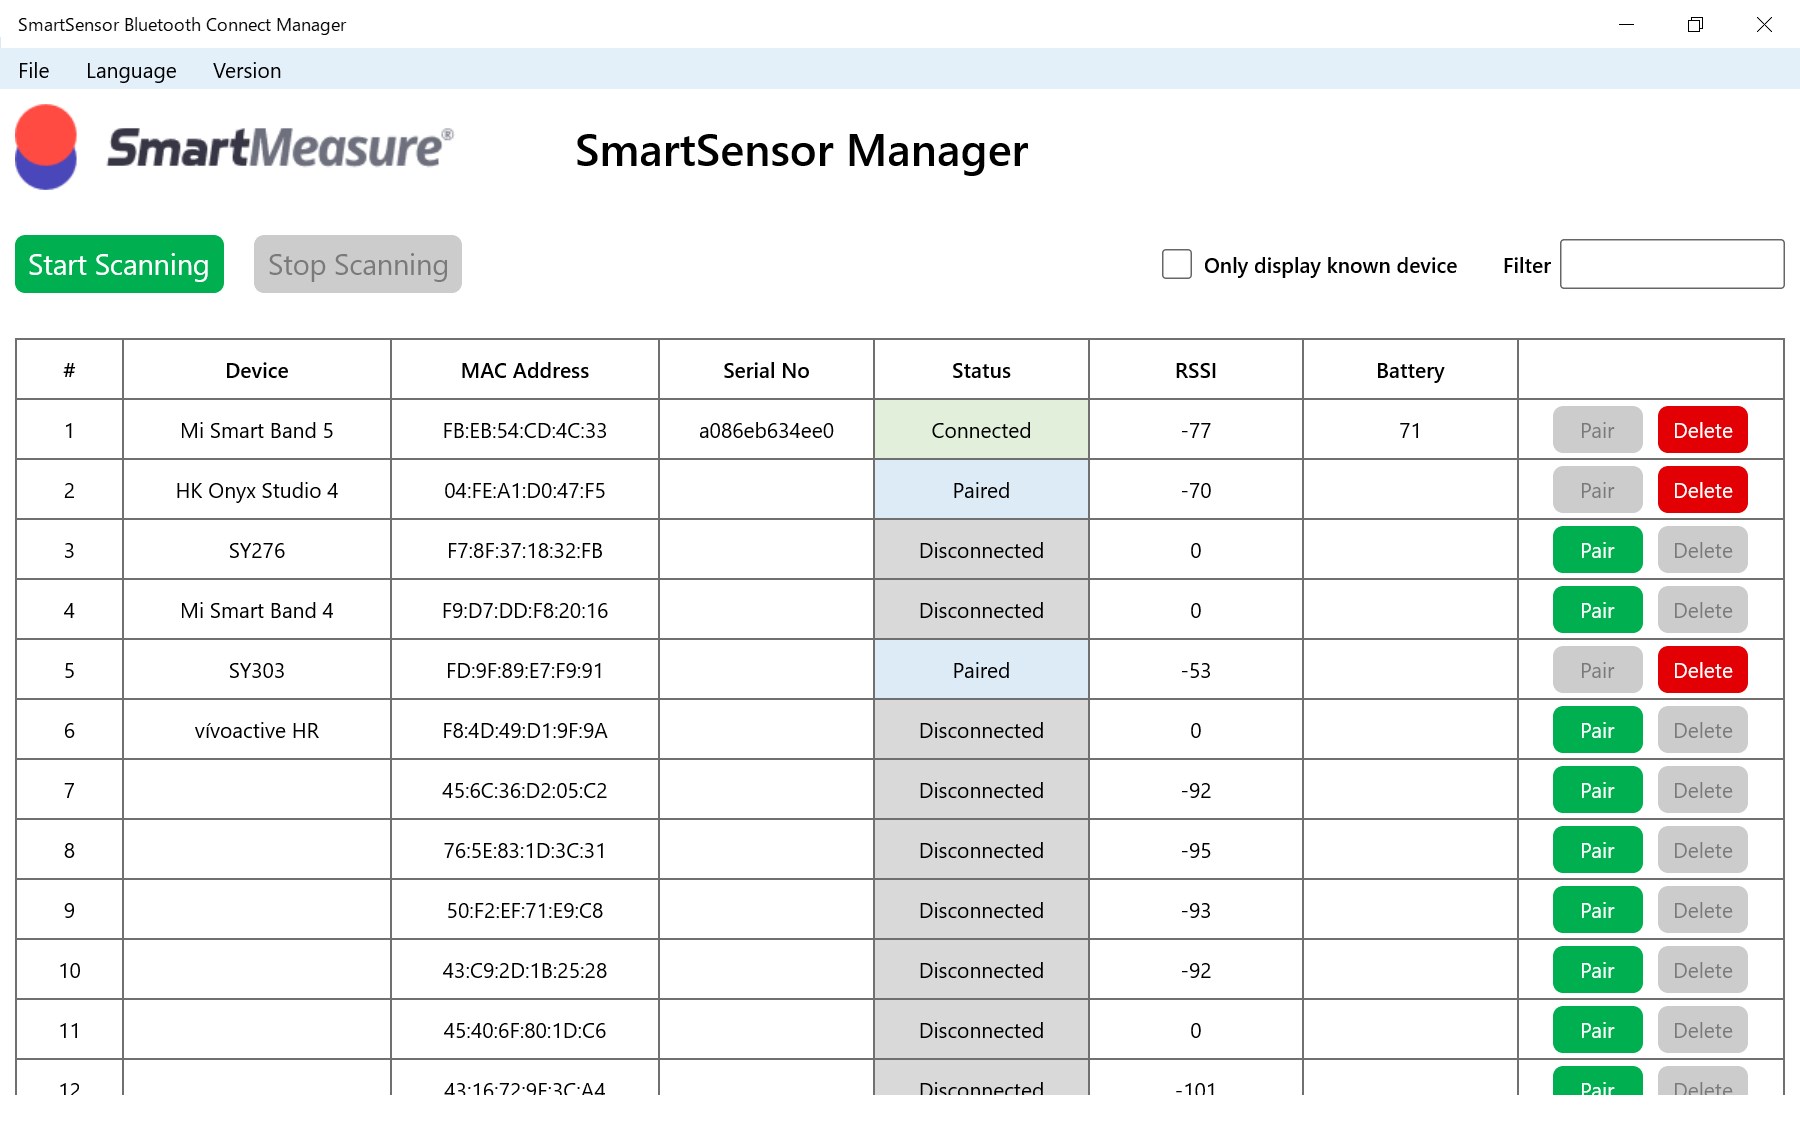Image resolution: width=1800 pixels, height=1140 pixels.
Task: Click the Filter text field
Action: pyautogui.click(x=1671, y=264)
